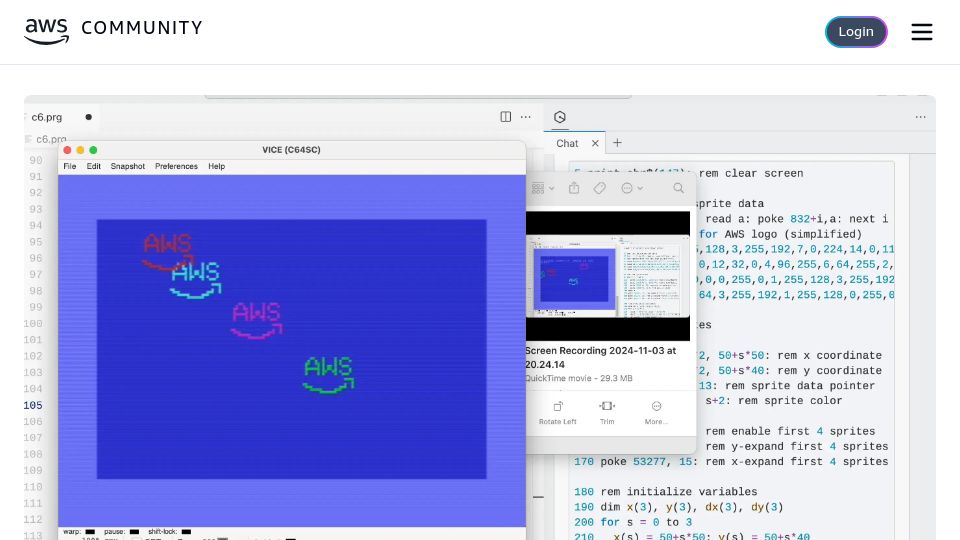Open Edit menu in VICE window
The width and height of the screenshot is (960, 540).
tap(94, 166)
